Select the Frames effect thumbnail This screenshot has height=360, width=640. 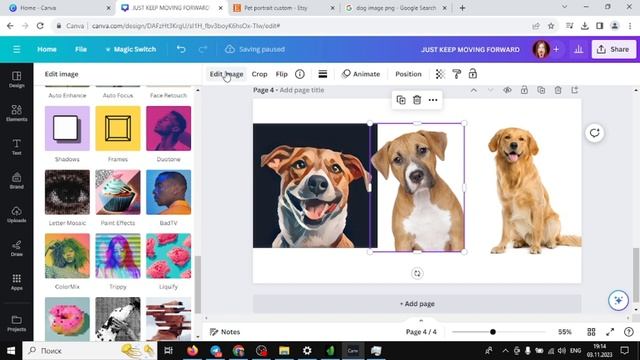coord(118,128)
